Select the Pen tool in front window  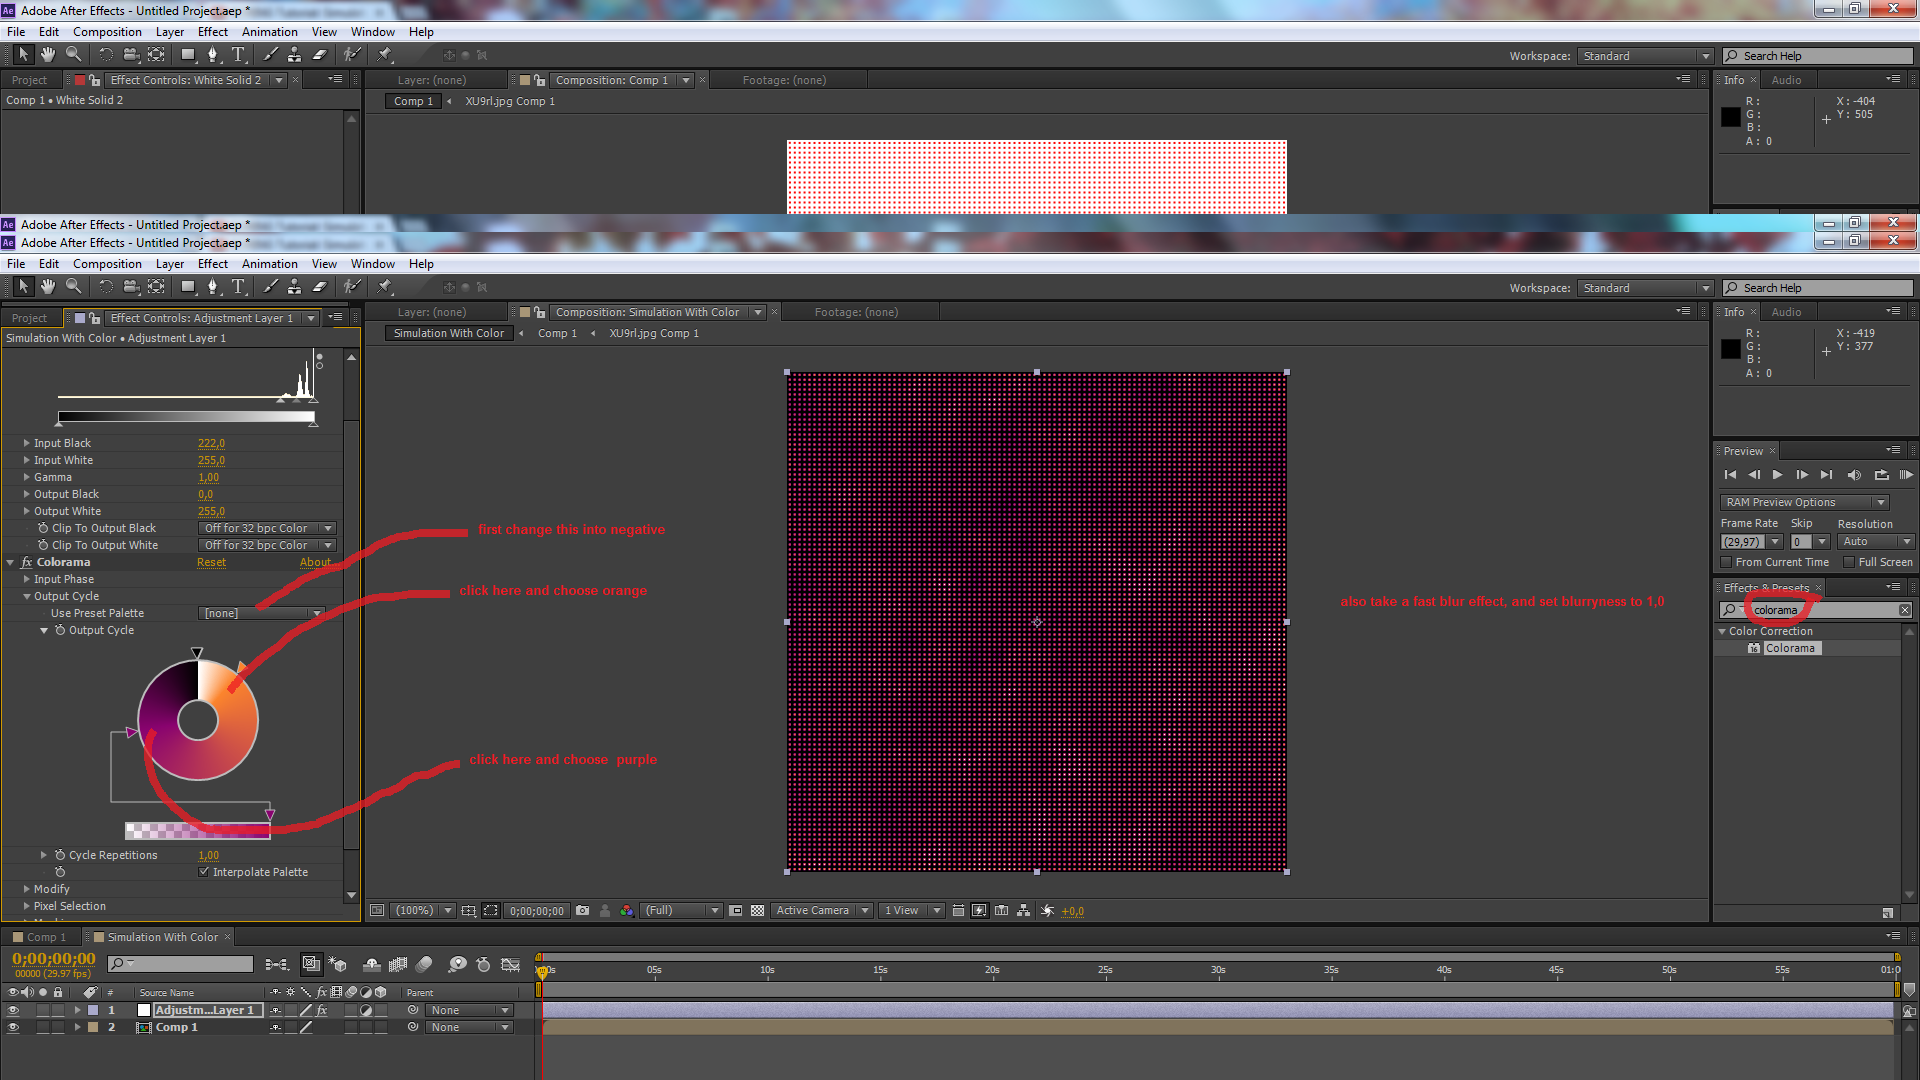pyautogui.click(x=212, y=287)
